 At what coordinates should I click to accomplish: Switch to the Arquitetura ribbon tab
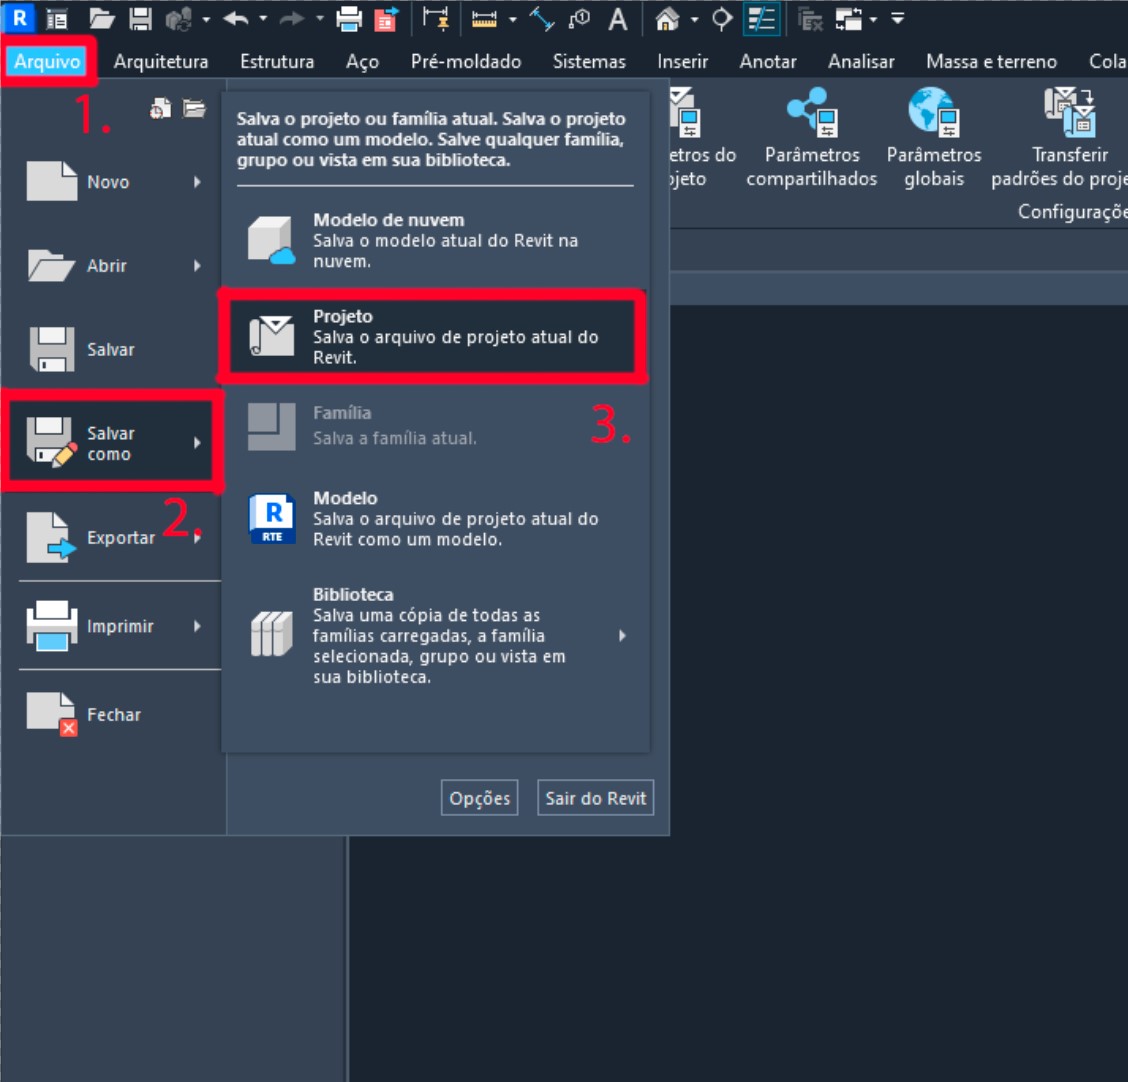pyautogui.click(x=161, y=61)
